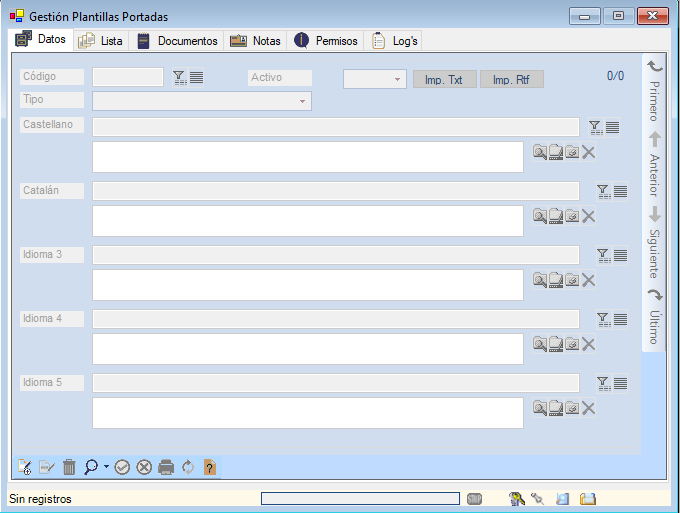This screenshot has height=513, width=680.
Task: Click the new record icon in bottom toolbar
Action: tap(26, 467)
